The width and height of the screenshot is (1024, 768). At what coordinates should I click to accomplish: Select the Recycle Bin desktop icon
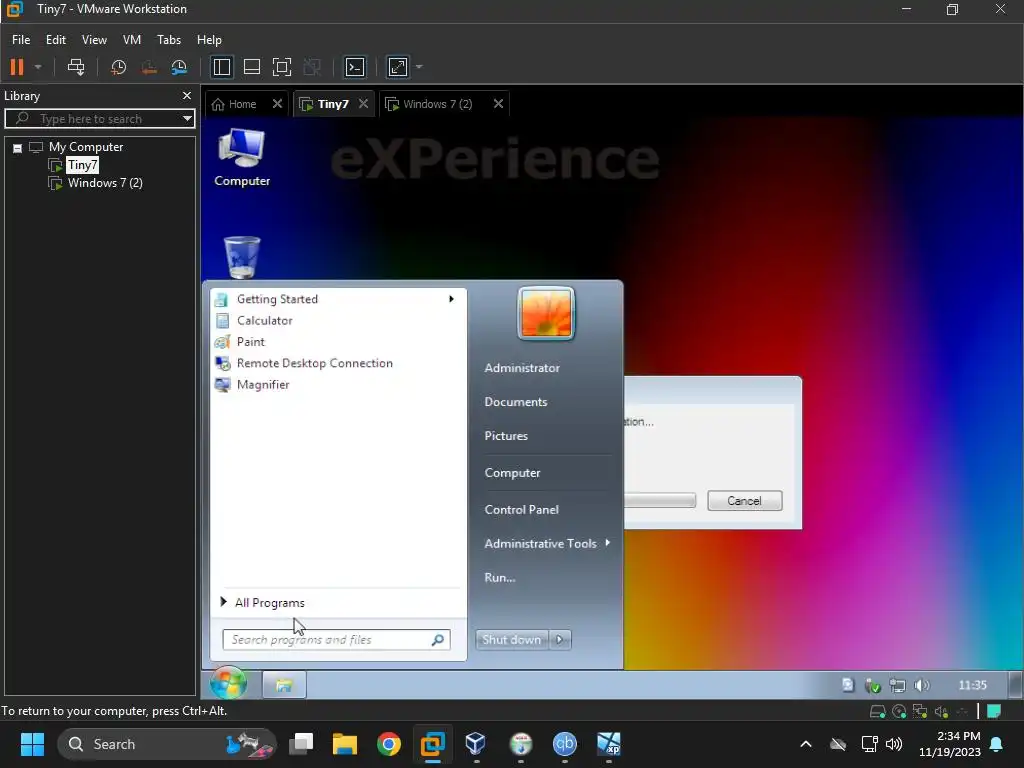point(242,257)
